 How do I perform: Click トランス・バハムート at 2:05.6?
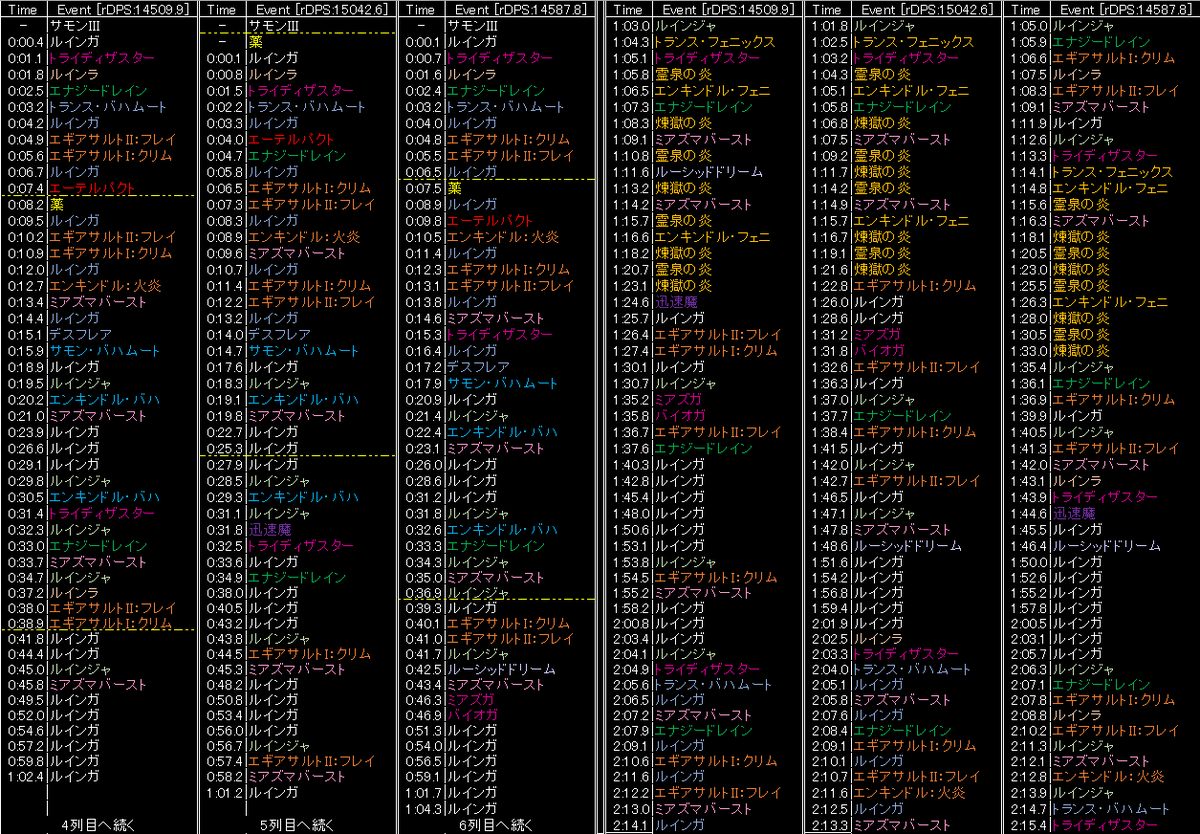713,684
